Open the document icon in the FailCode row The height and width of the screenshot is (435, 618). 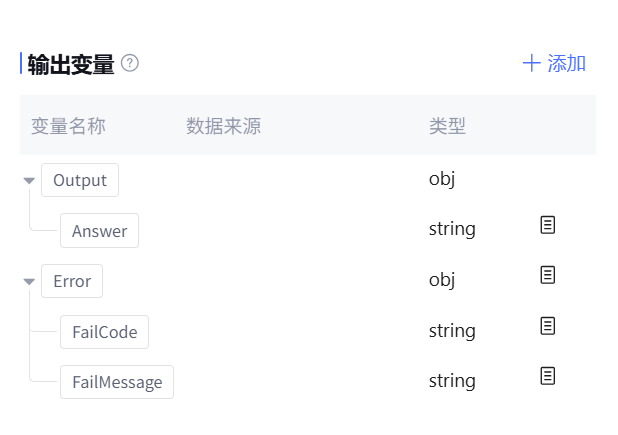click(547, 326)
